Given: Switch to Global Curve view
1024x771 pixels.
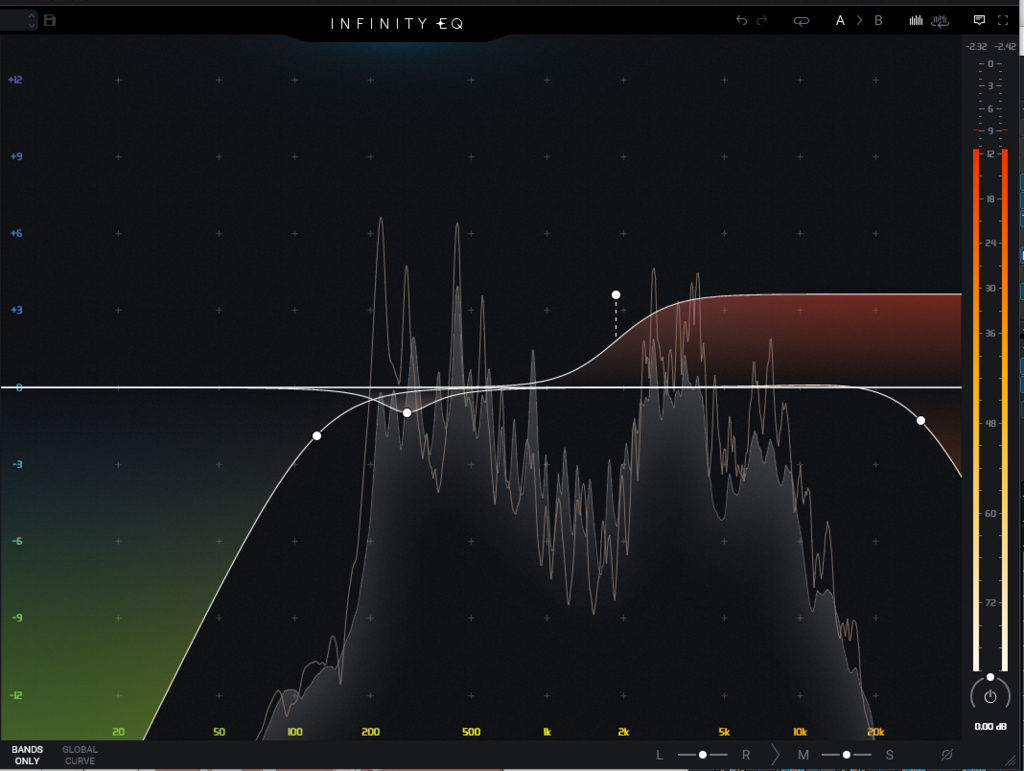Looking at the screenshot, I should pyautogui.click(x=80, y=755).
